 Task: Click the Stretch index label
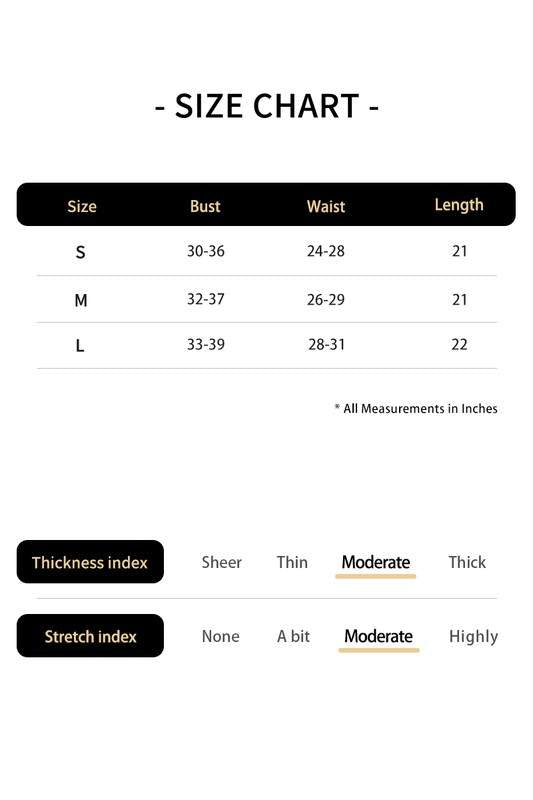pyautogui.click(x=90, y=636)
